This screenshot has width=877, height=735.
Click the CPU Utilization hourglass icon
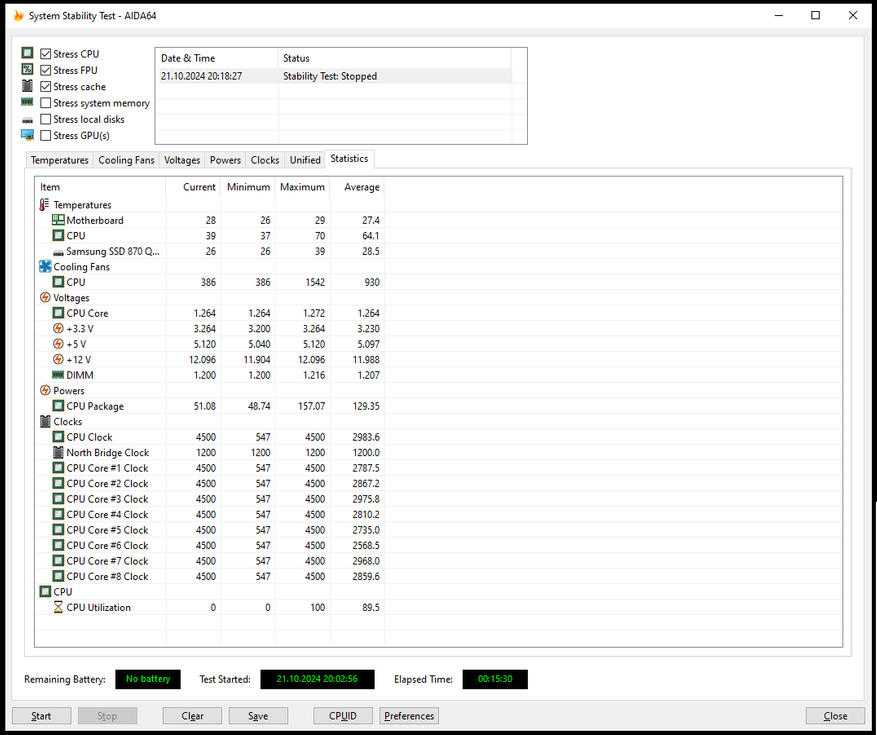(58, 607)
